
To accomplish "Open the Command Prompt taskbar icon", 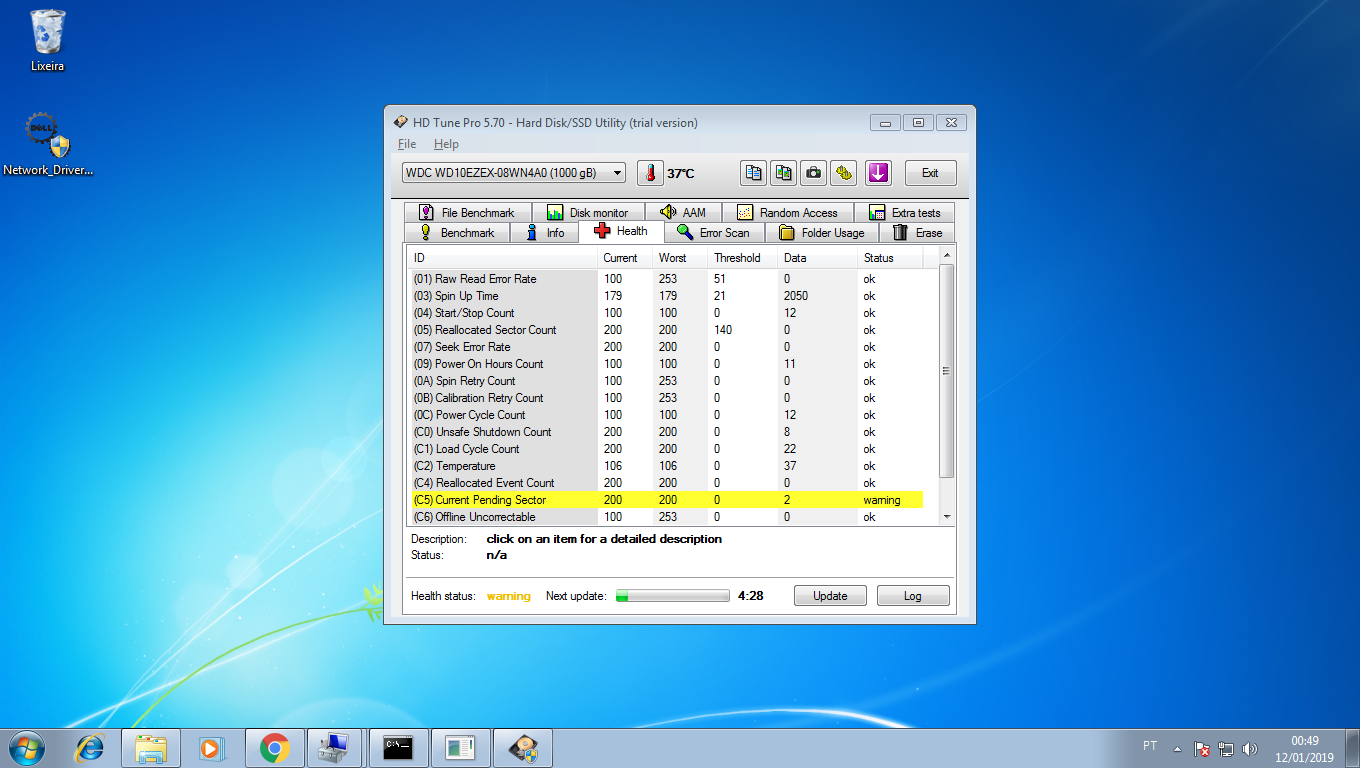I will 398,747.
